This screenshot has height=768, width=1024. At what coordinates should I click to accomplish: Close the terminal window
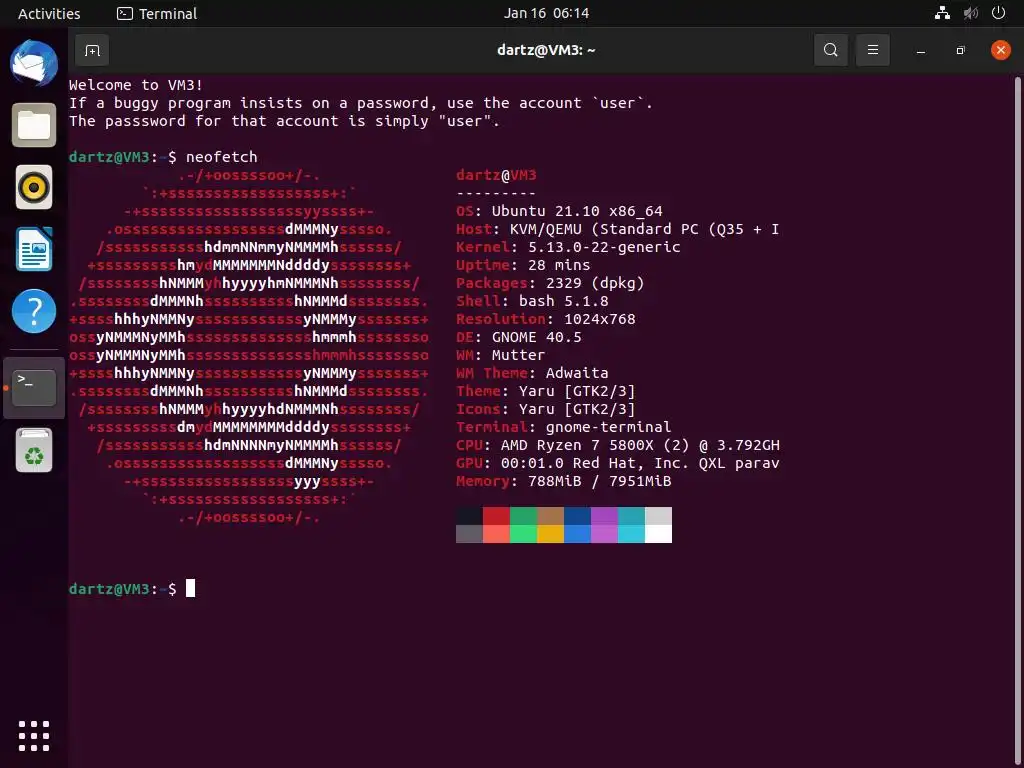(1000, 50)
